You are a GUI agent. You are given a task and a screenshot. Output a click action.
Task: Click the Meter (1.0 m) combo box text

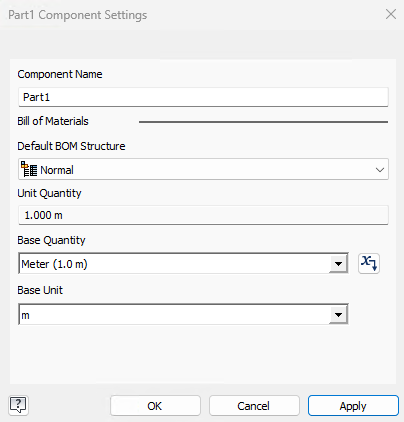(x=54, y=264)
